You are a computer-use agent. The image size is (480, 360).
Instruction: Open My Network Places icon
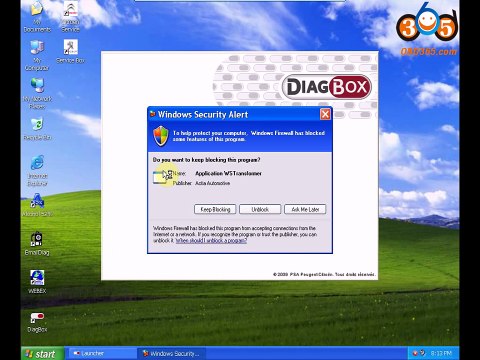[37, 94]
